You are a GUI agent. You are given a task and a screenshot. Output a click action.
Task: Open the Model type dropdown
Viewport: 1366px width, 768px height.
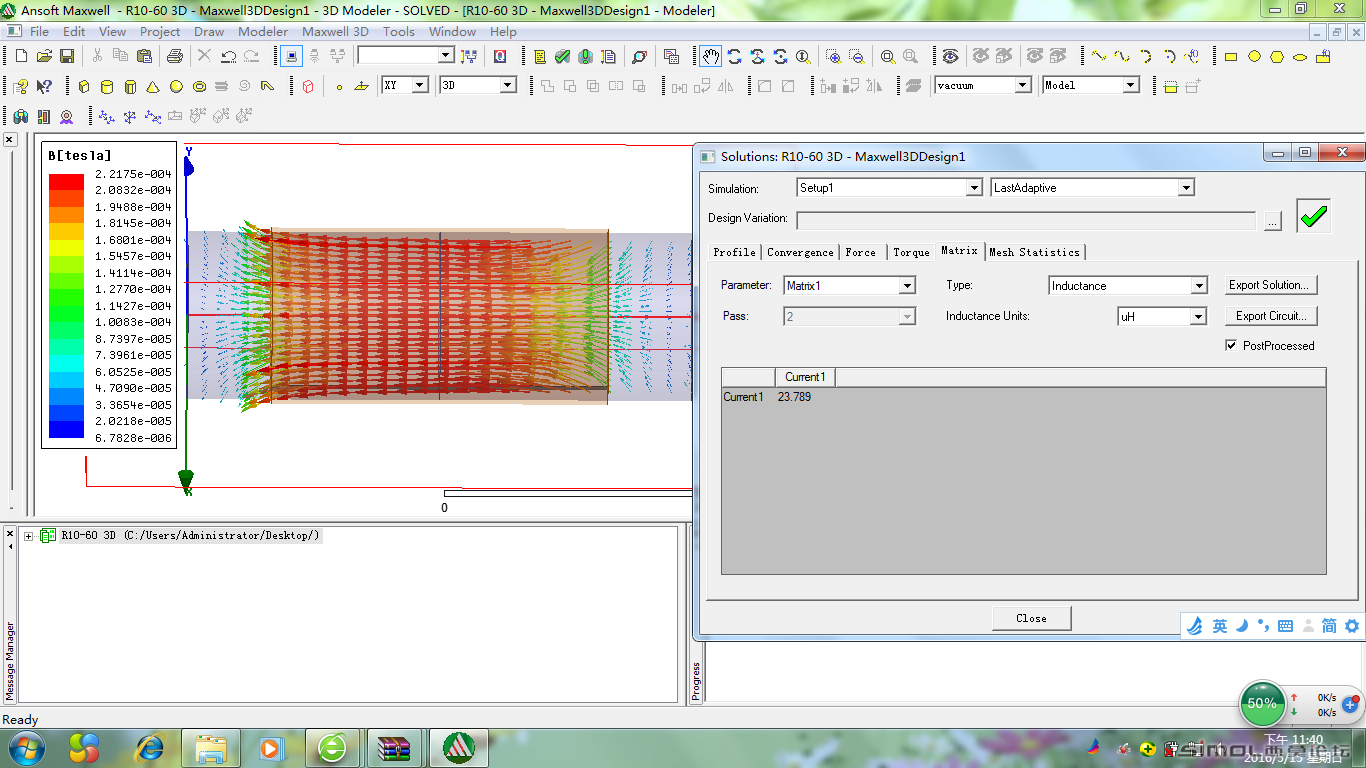point(1131,86)
